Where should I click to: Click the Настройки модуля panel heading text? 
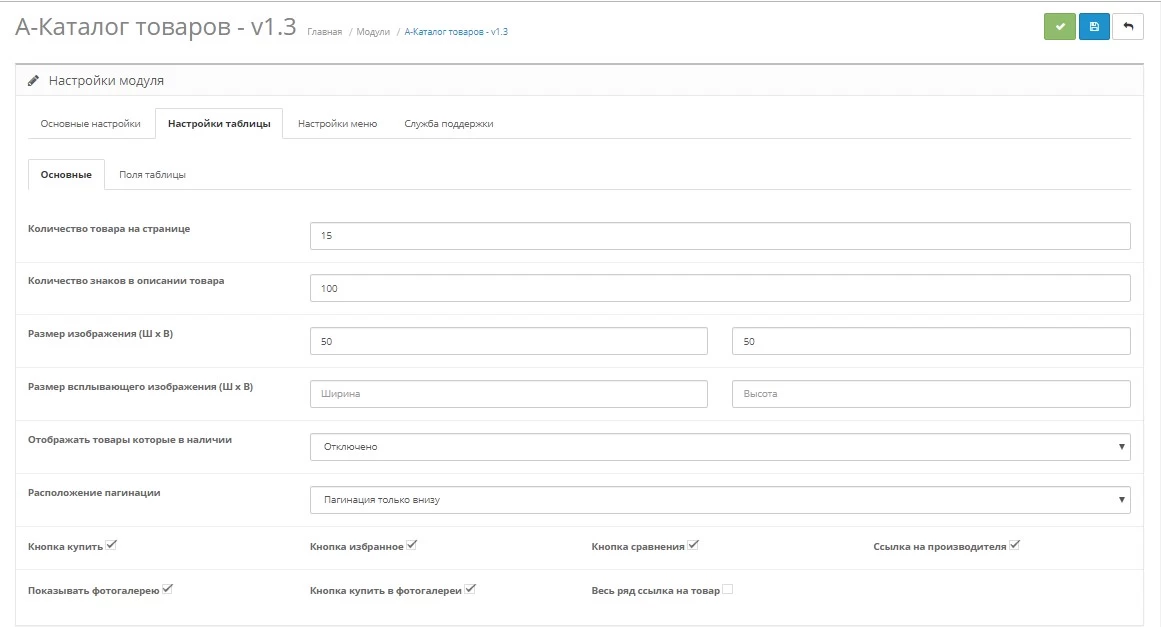106,81
